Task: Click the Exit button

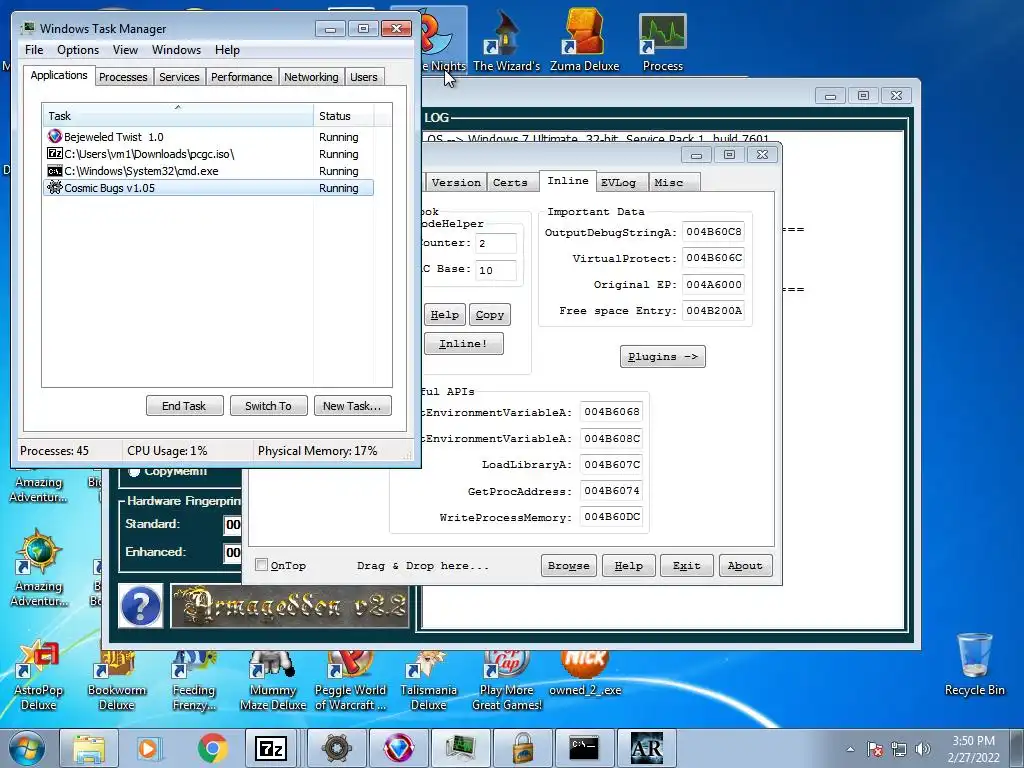Action: [686, 566]
